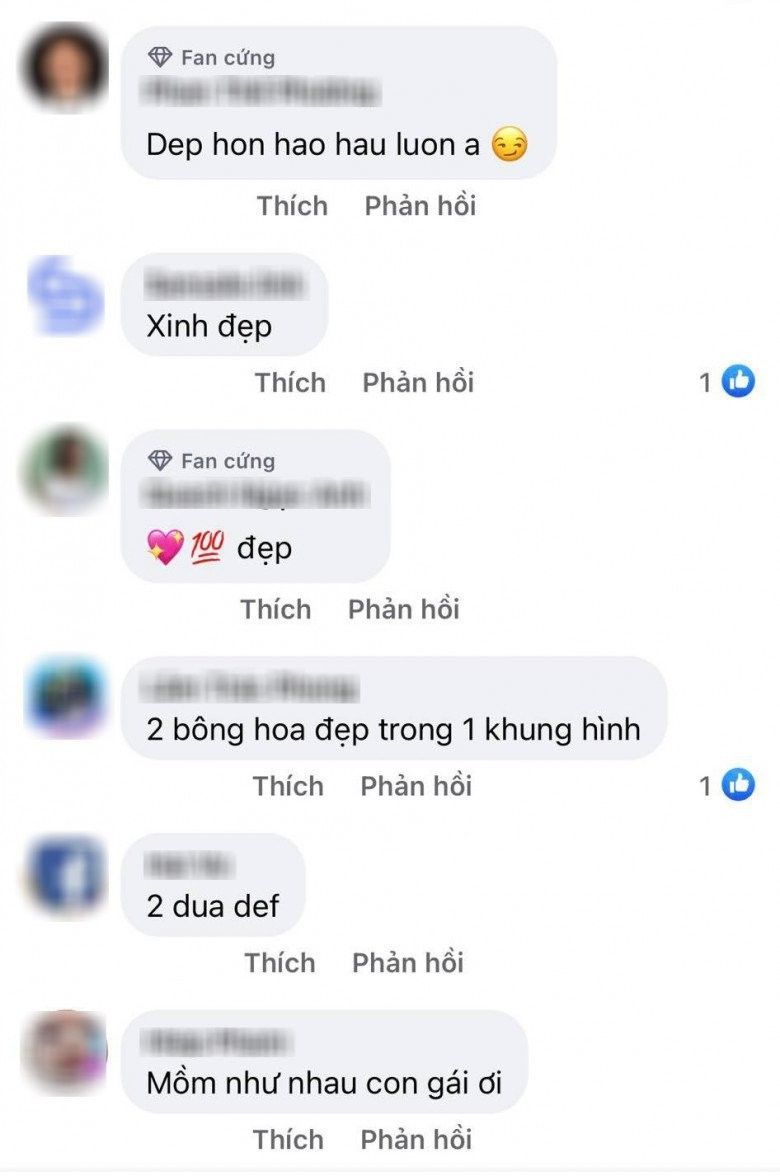
Task: Like the heart and 100 'đẹp' comment
Action: tap(275, 609)
